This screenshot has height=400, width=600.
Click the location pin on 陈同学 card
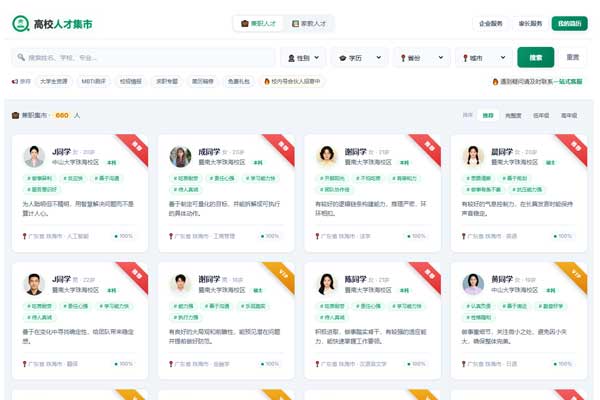(317, 364)
